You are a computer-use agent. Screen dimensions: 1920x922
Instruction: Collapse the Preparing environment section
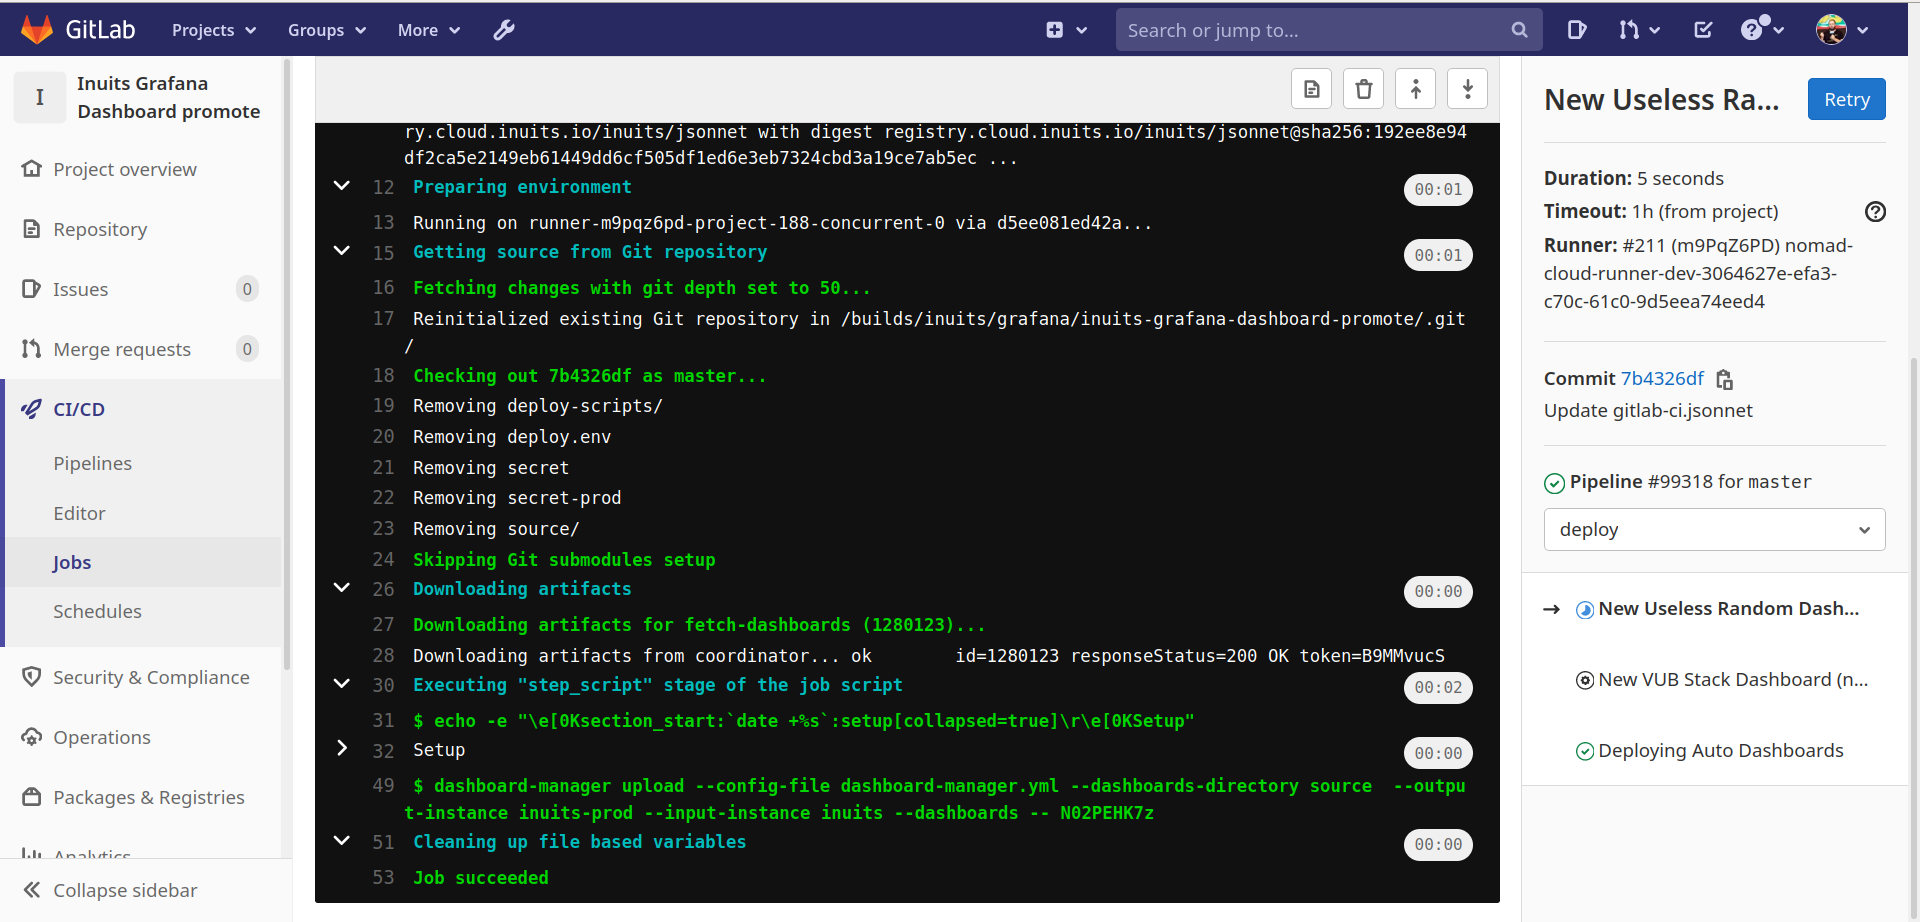tap(342, 186)
